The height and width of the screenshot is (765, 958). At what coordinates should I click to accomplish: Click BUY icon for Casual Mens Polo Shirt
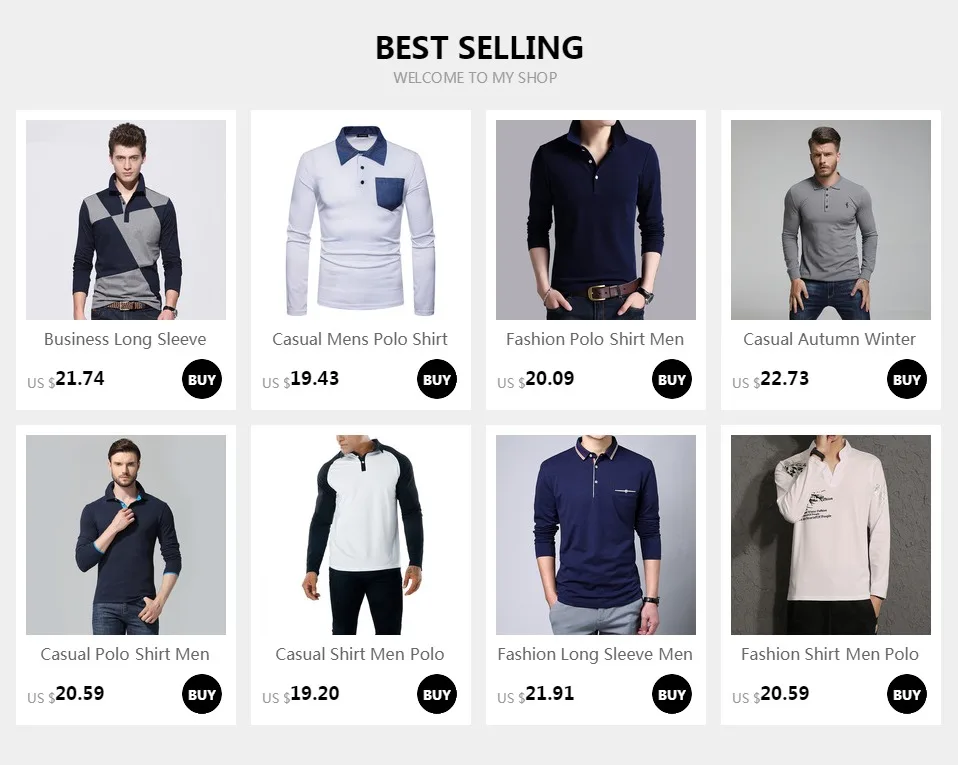pyautogui.click(x=437, y=379)
